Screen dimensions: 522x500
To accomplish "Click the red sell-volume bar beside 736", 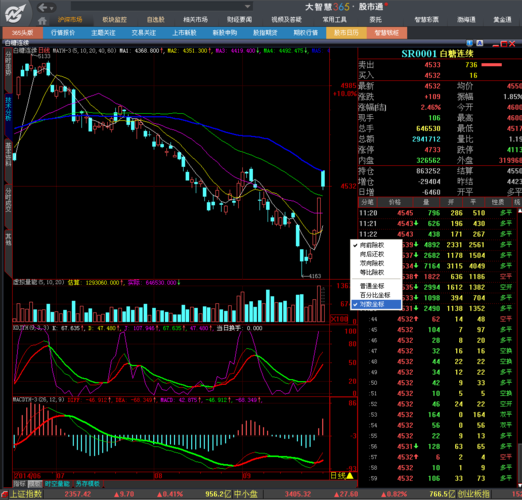I will [492, 65].
